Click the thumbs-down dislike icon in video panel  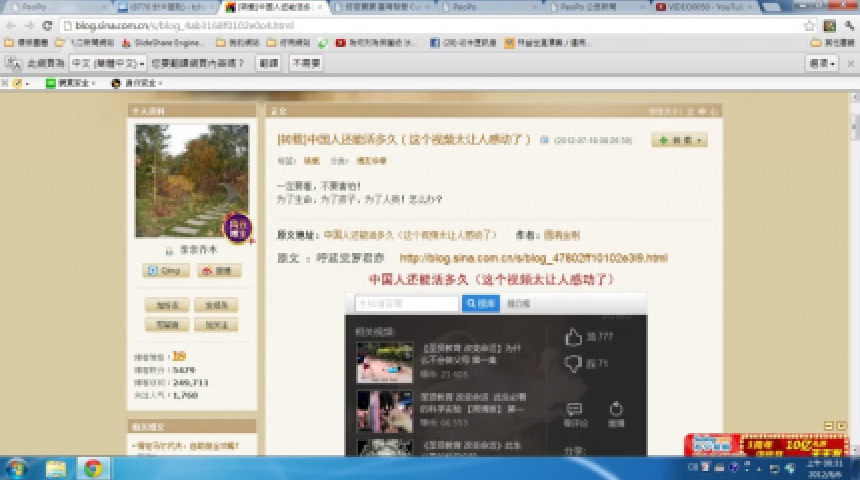(574, 363)
